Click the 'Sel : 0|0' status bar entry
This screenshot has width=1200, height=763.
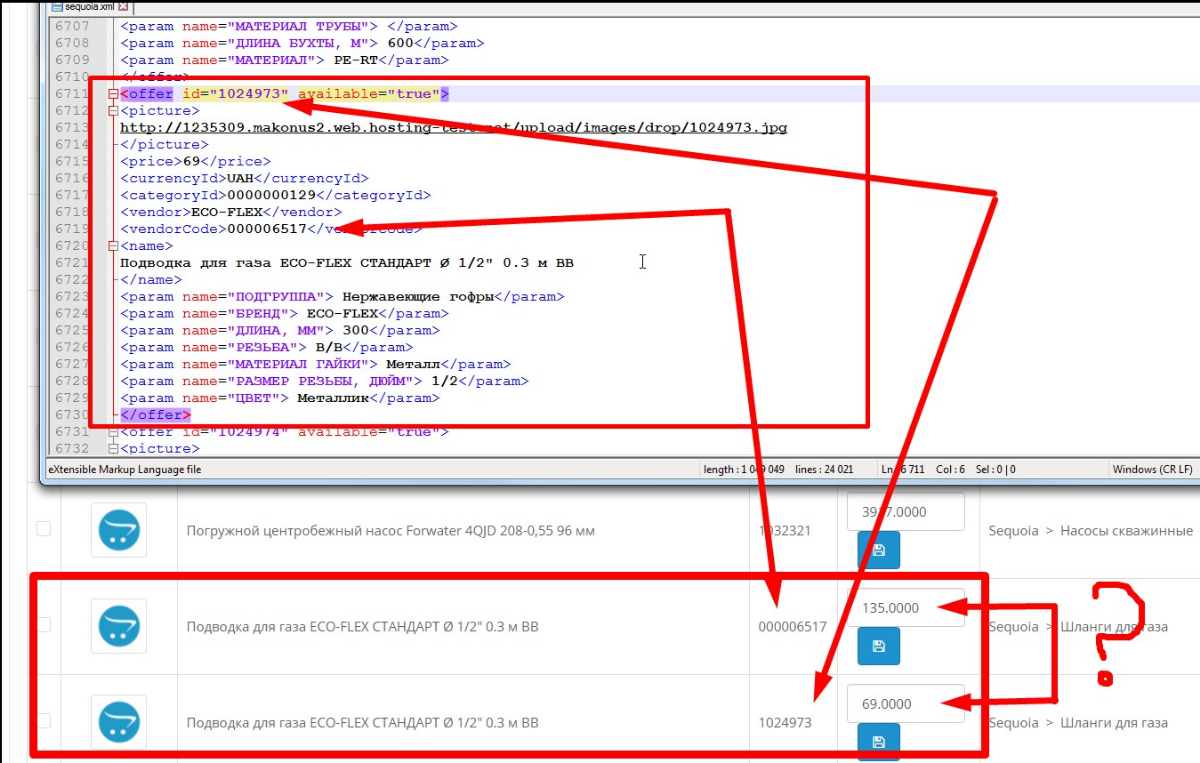click(x=997, y=469)
